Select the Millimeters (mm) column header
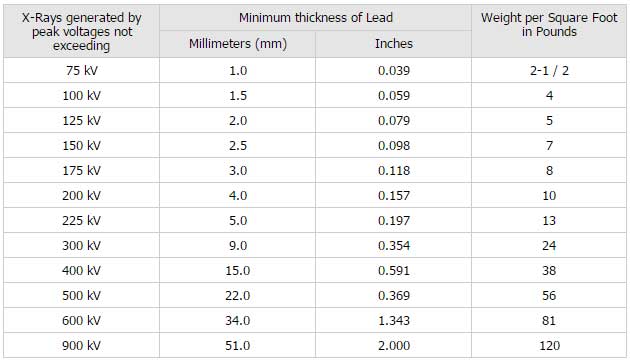The height and width of the screenshot is (361, 630). click(238, 43)
